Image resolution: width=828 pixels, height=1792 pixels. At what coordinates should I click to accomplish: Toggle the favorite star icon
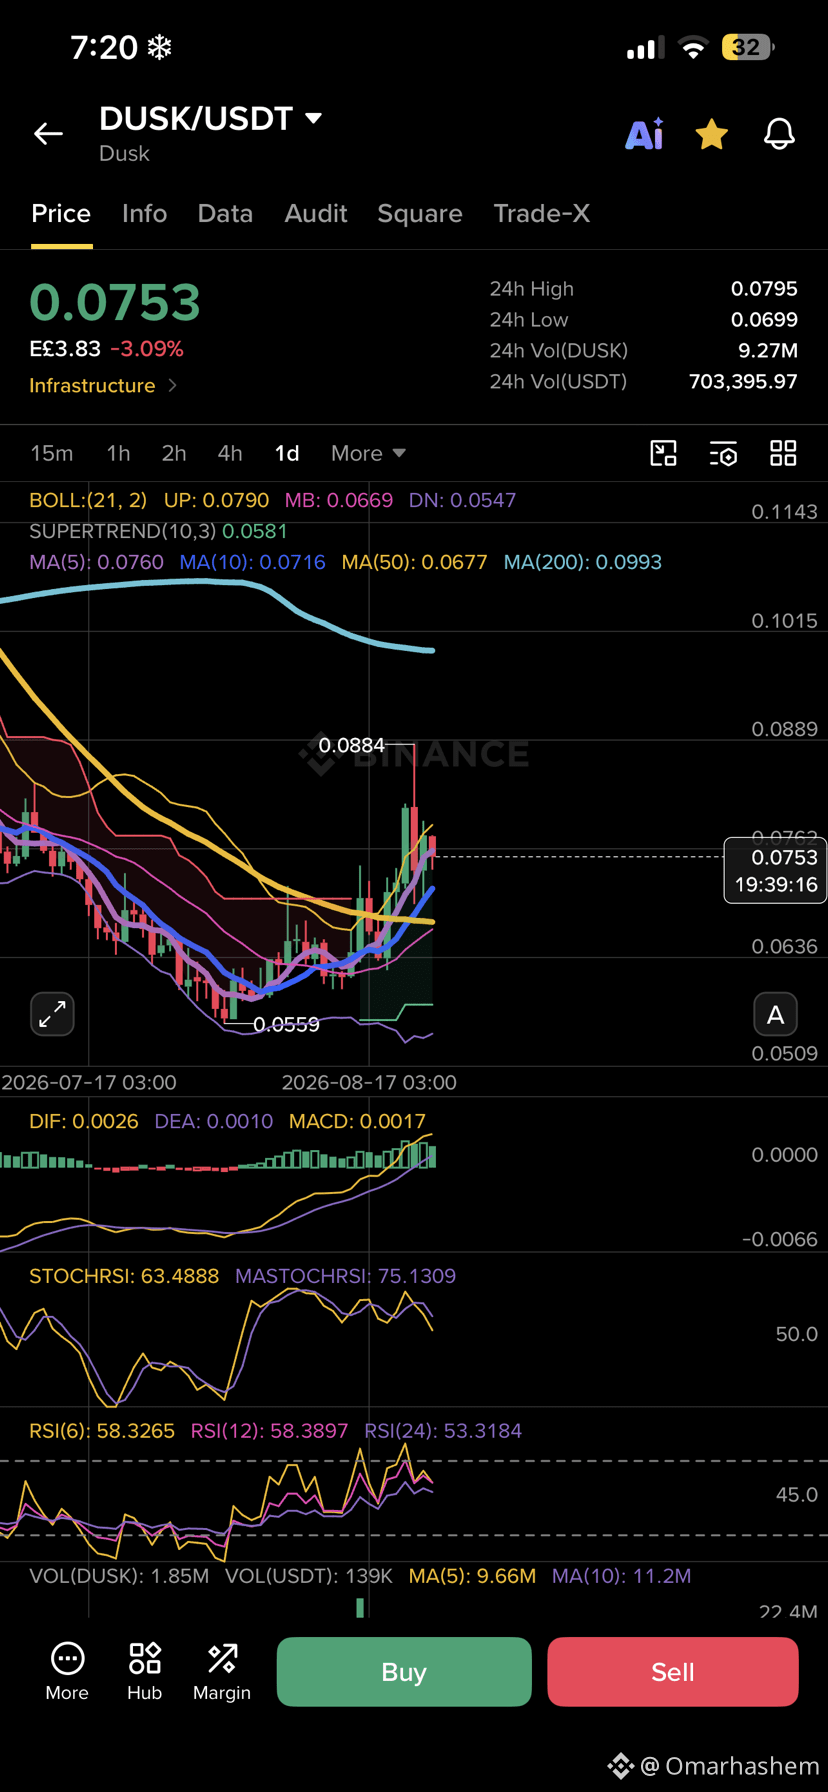click(712, 134)
